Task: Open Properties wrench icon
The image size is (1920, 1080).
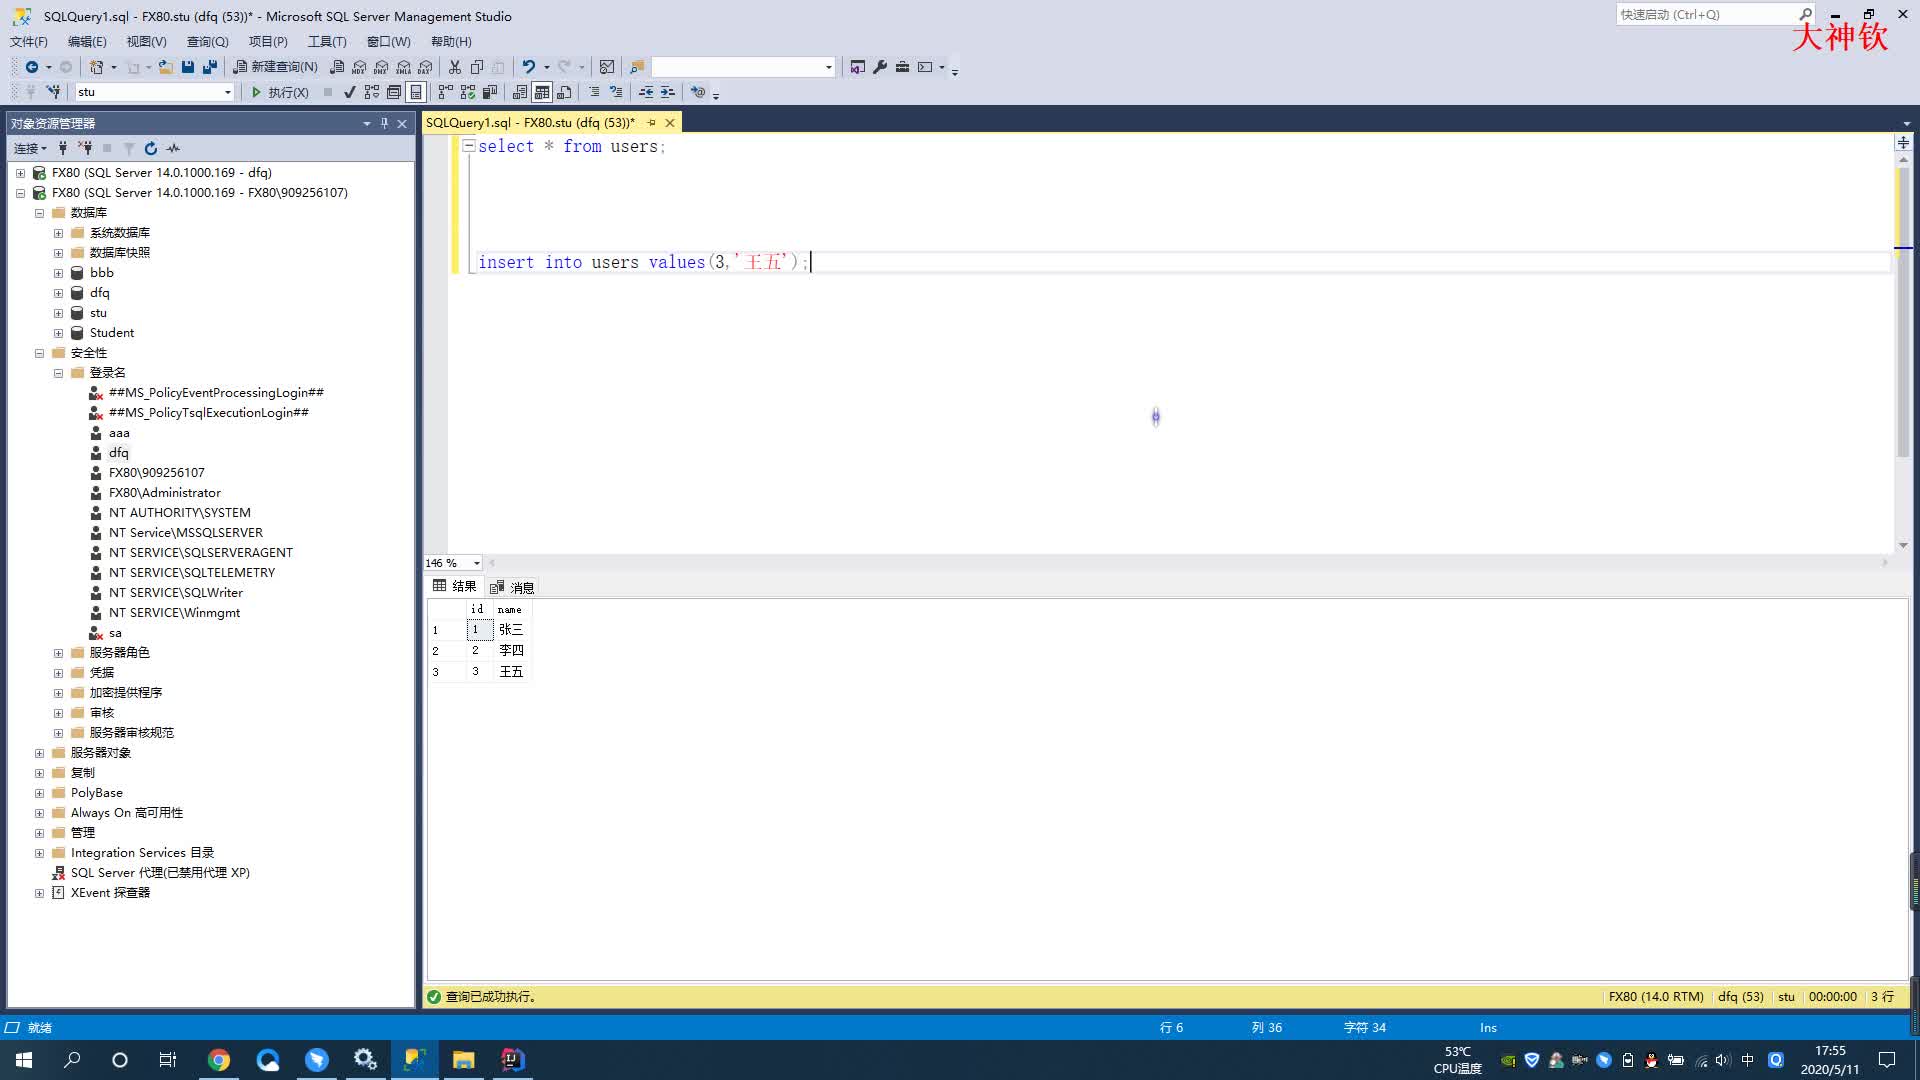Action: tap(880, 67)
